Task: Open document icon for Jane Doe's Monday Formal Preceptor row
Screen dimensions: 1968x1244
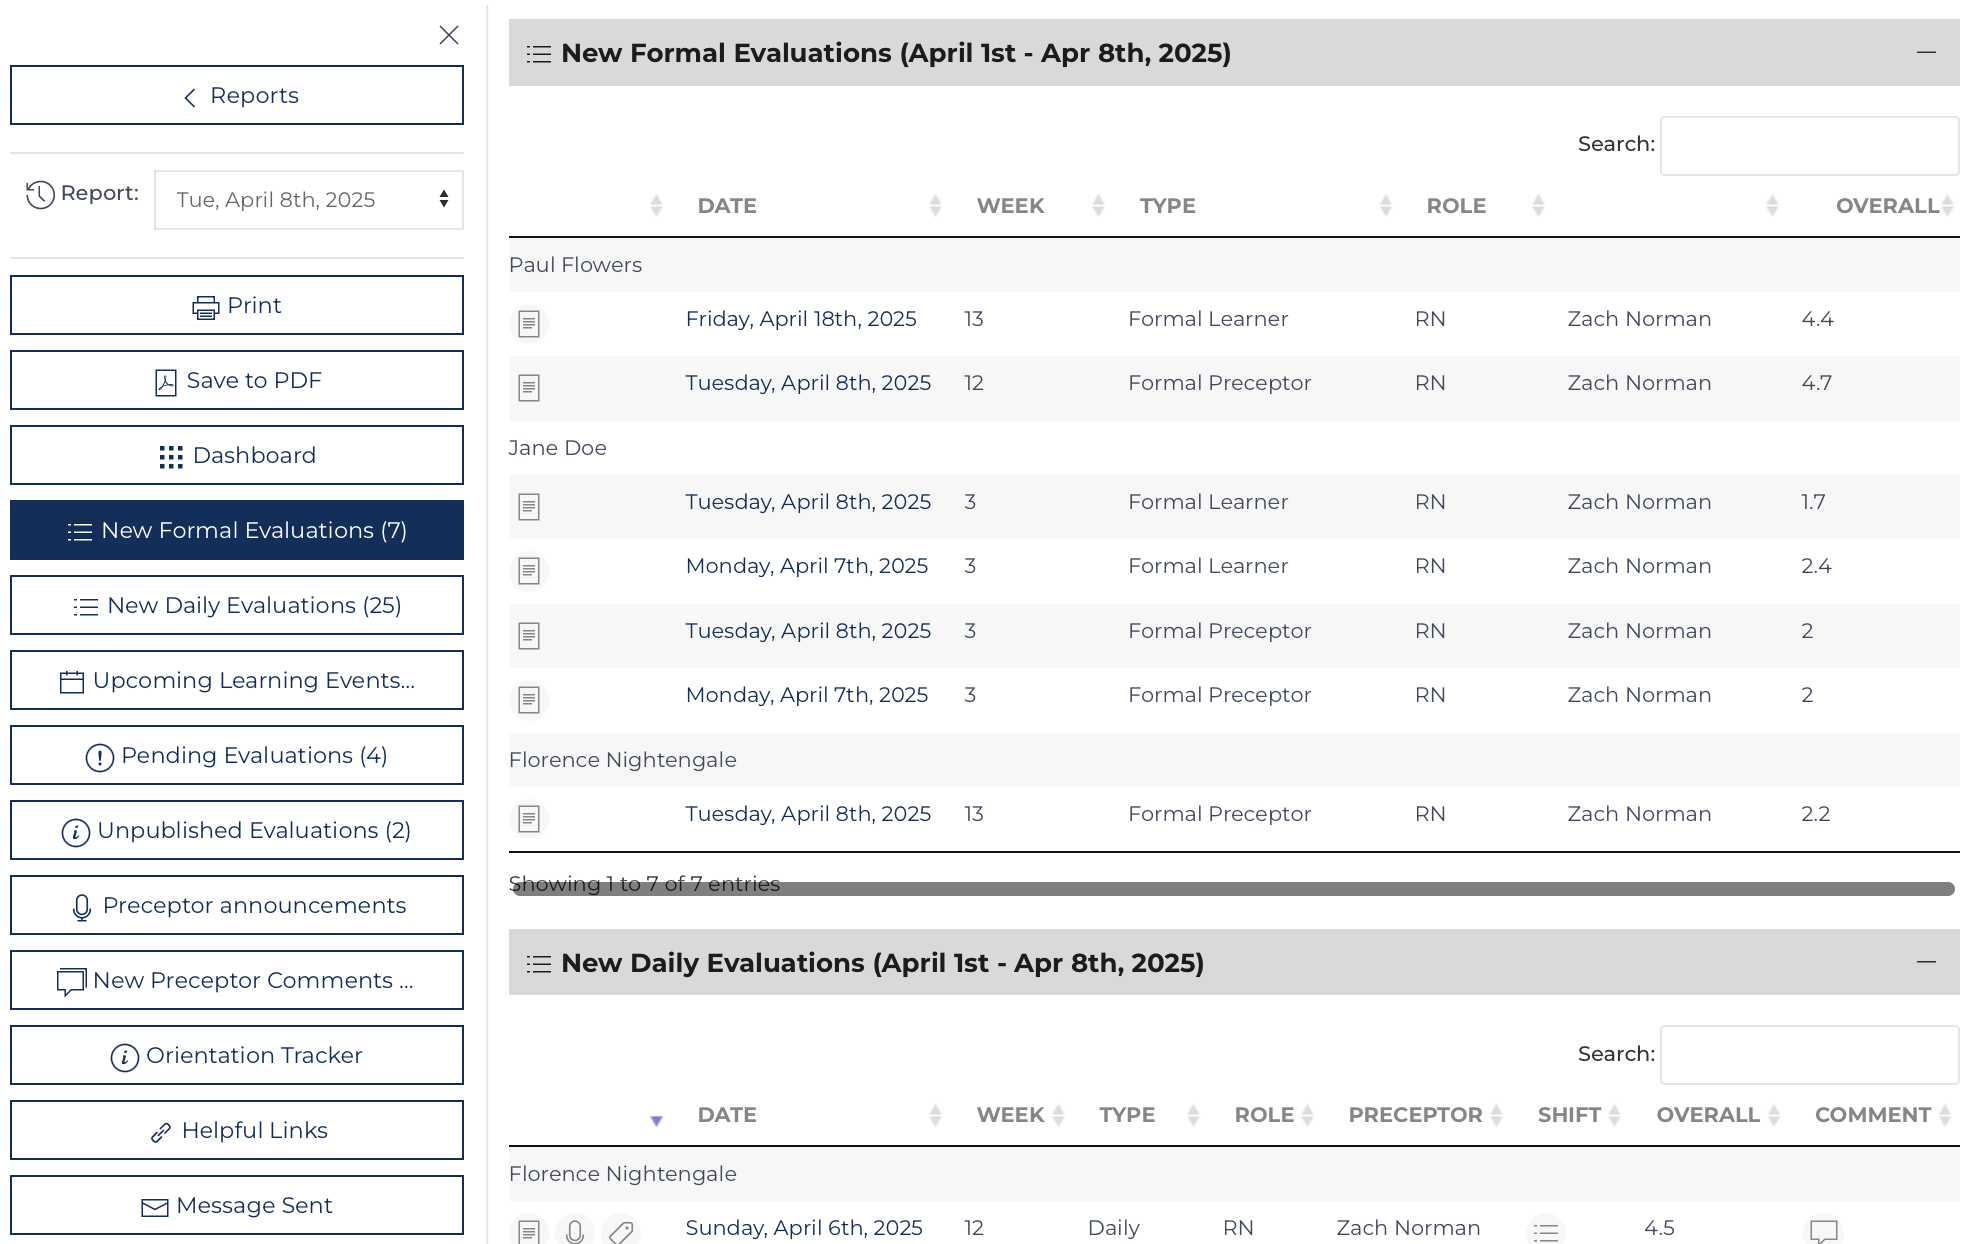Action: 529,699
